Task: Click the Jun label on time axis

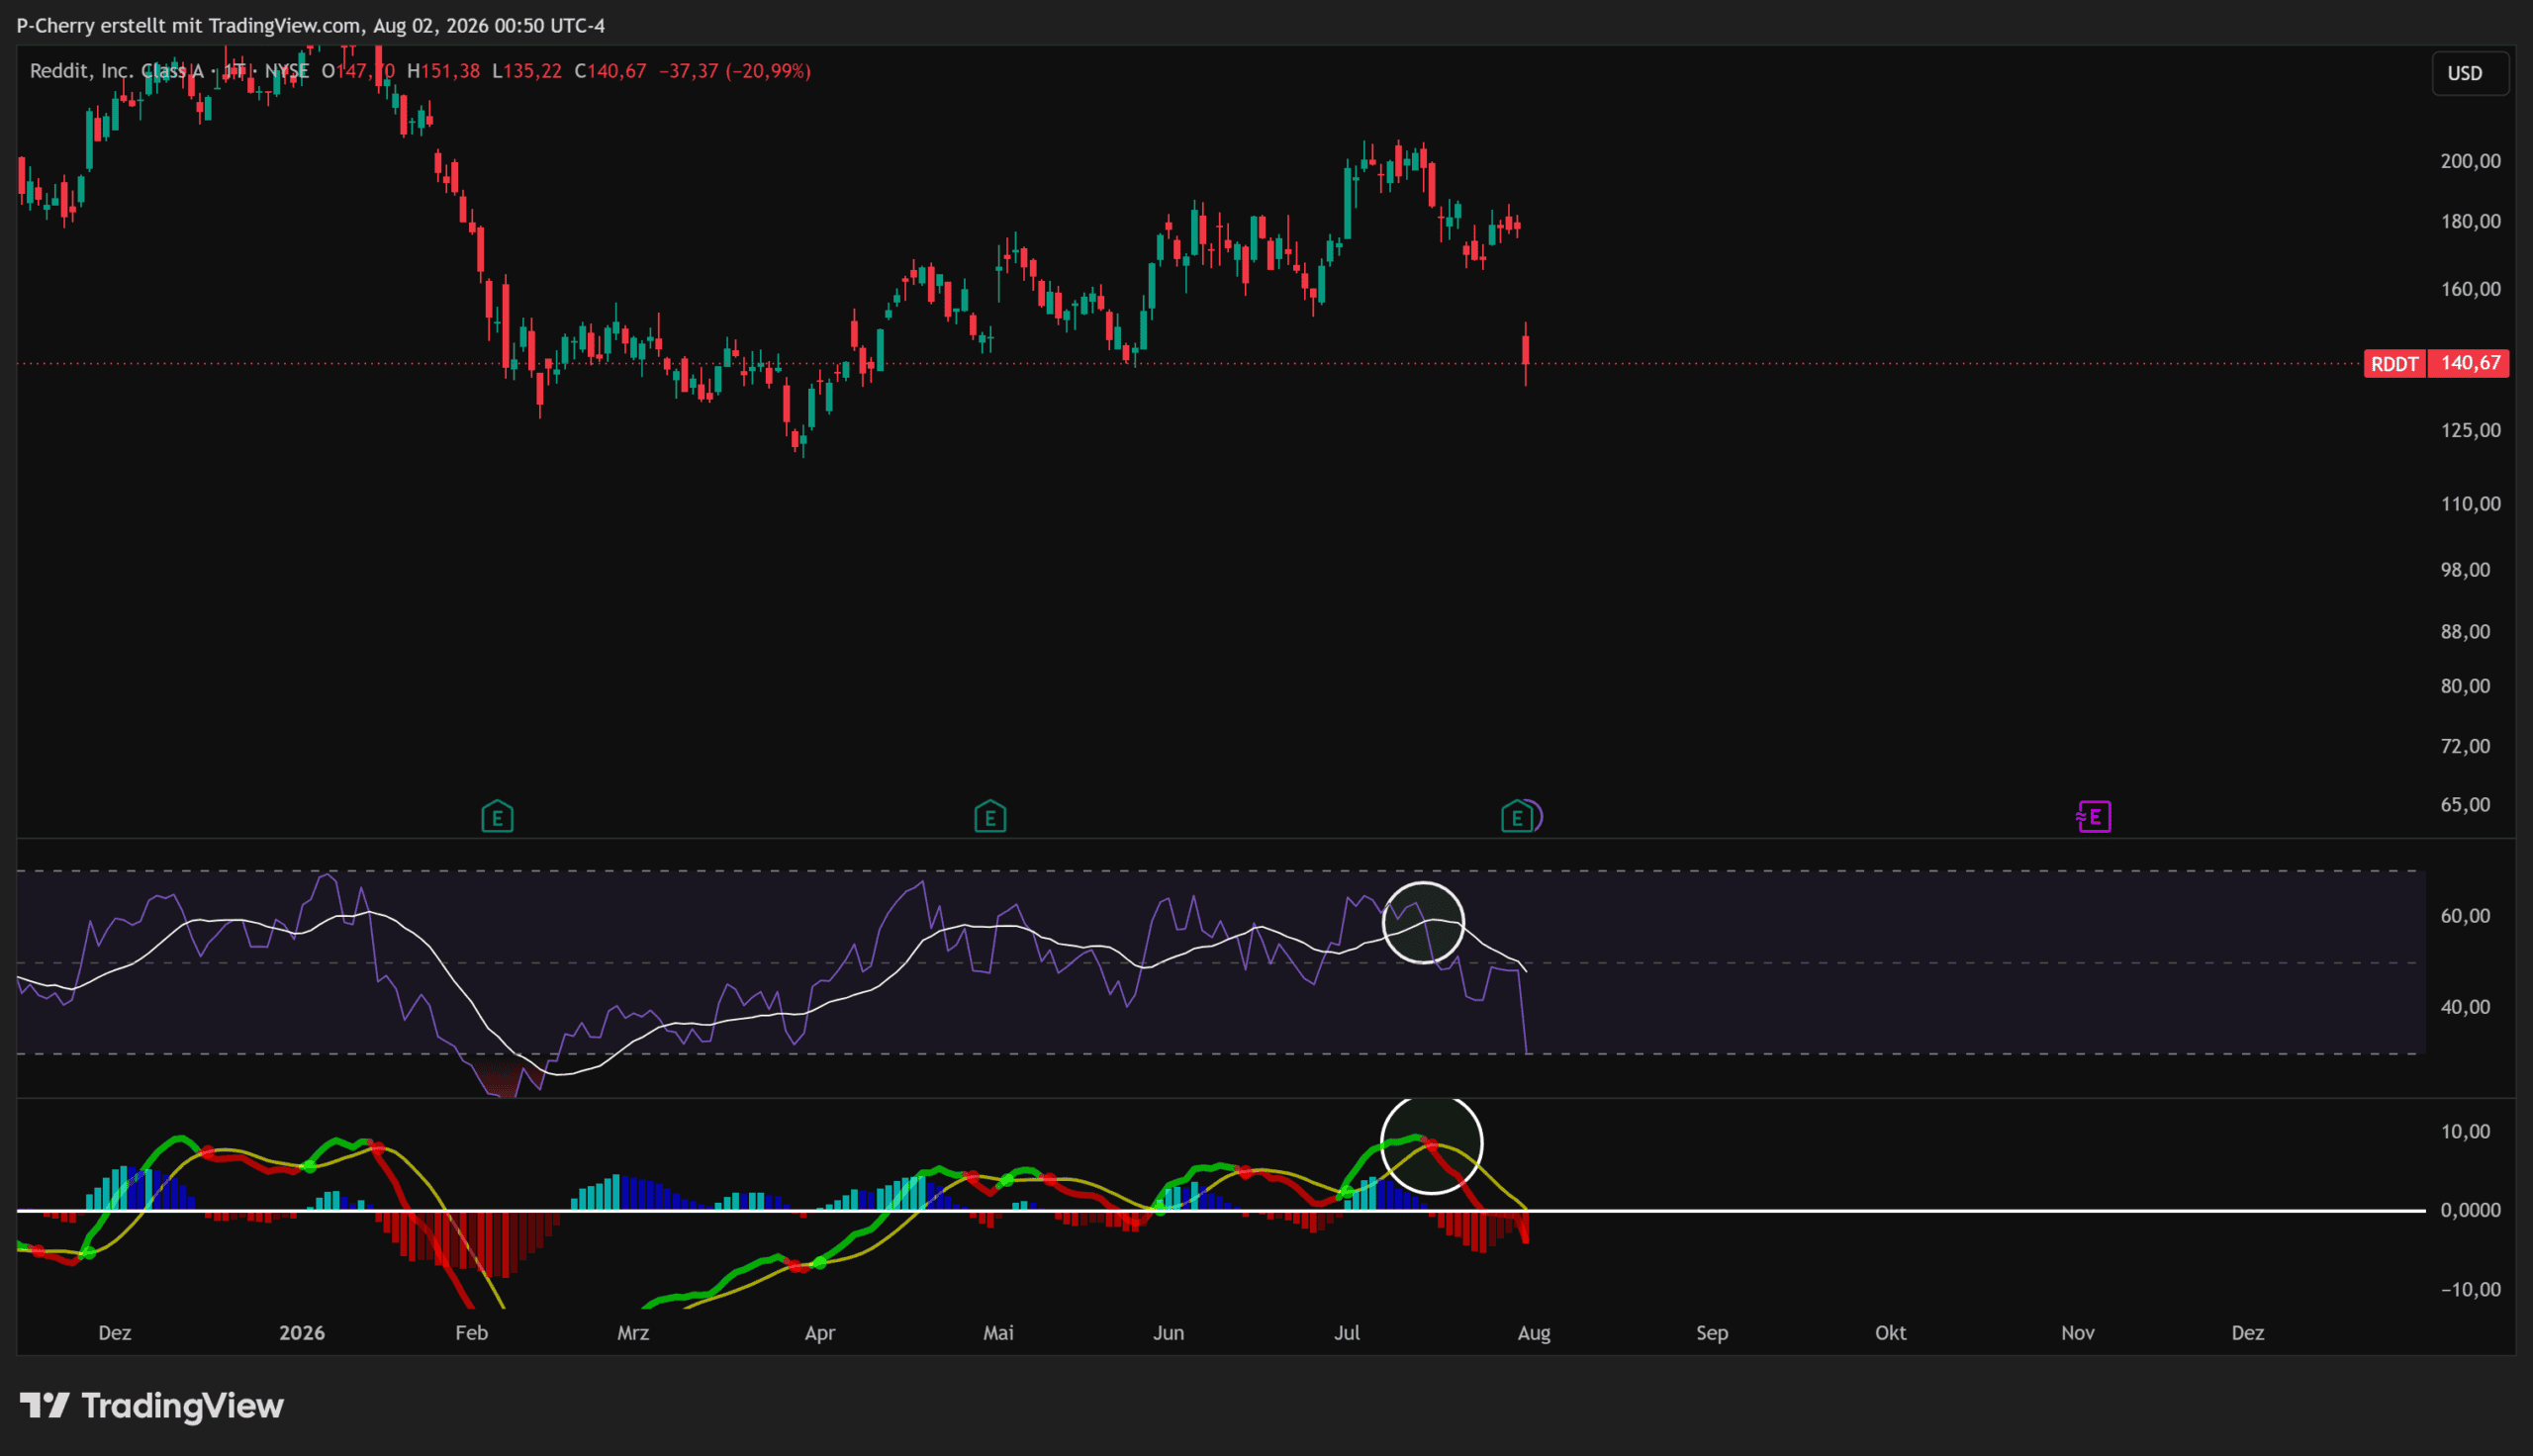Action: click(1168, 1333)
